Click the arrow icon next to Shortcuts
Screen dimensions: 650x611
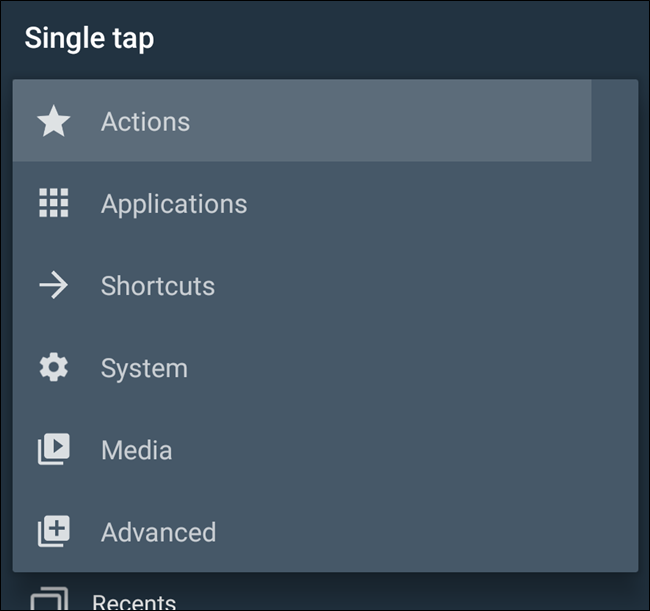[x=53, y=286]
